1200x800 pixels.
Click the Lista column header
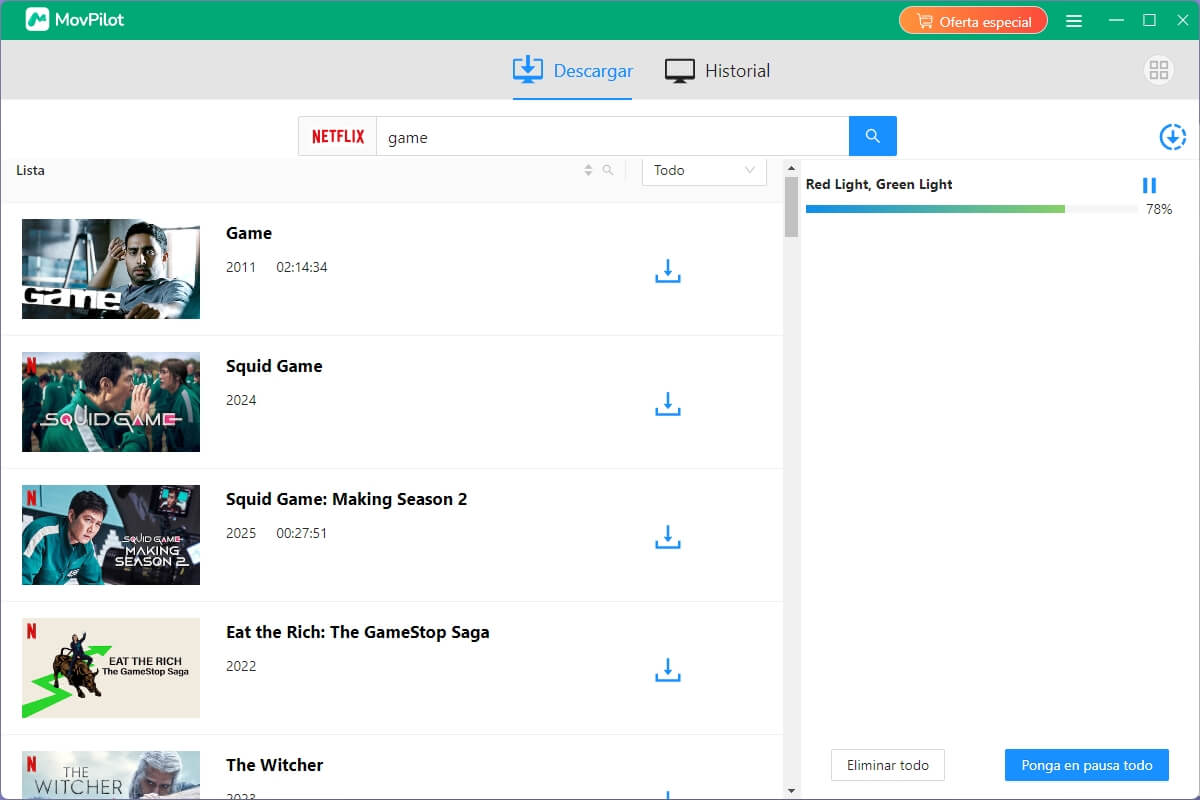click(30, 170)
